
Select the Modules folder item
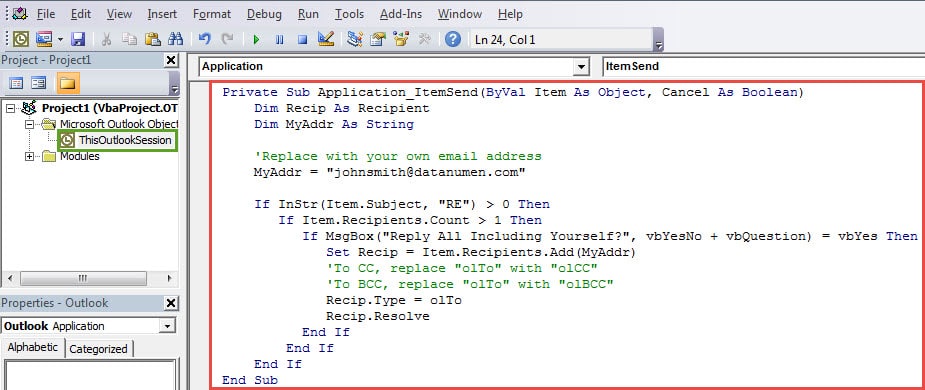tap(80, 156)
